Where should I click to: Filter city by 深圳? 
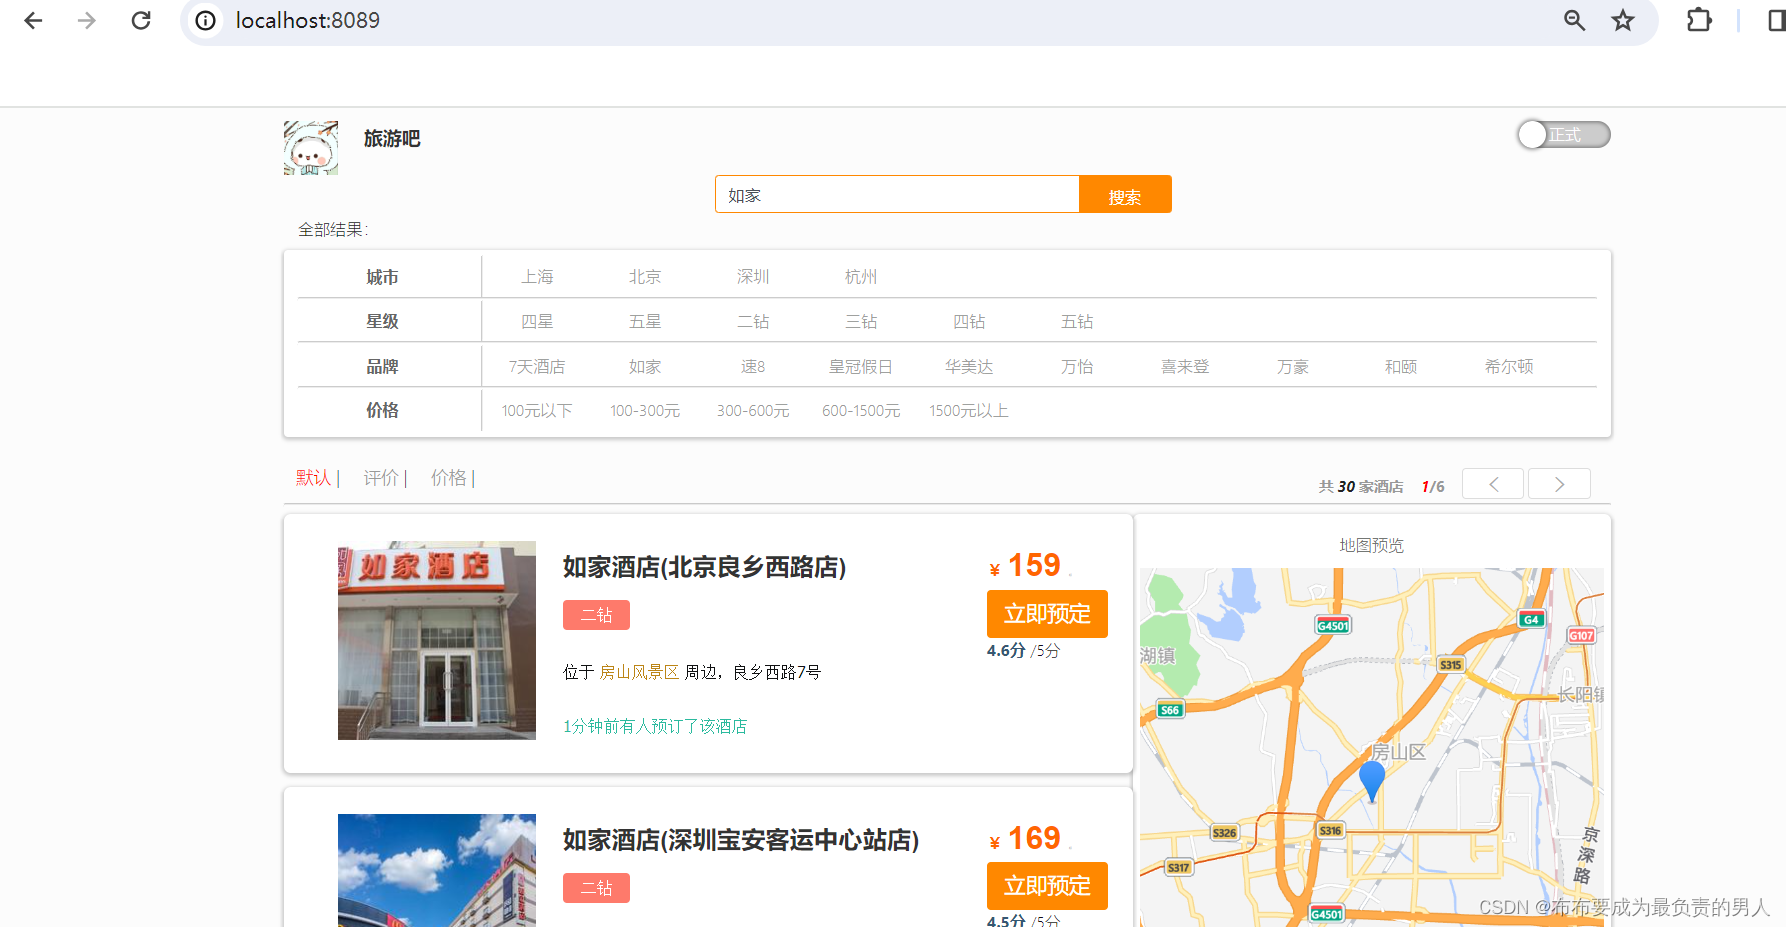pyautogui.click(x=753, y=277)
